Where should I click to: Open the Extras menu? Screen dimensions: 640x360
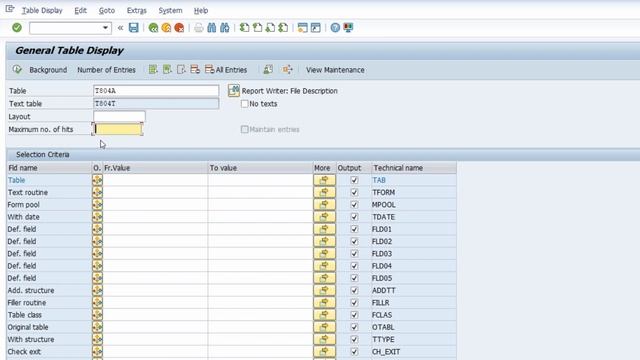pos(137,11)
